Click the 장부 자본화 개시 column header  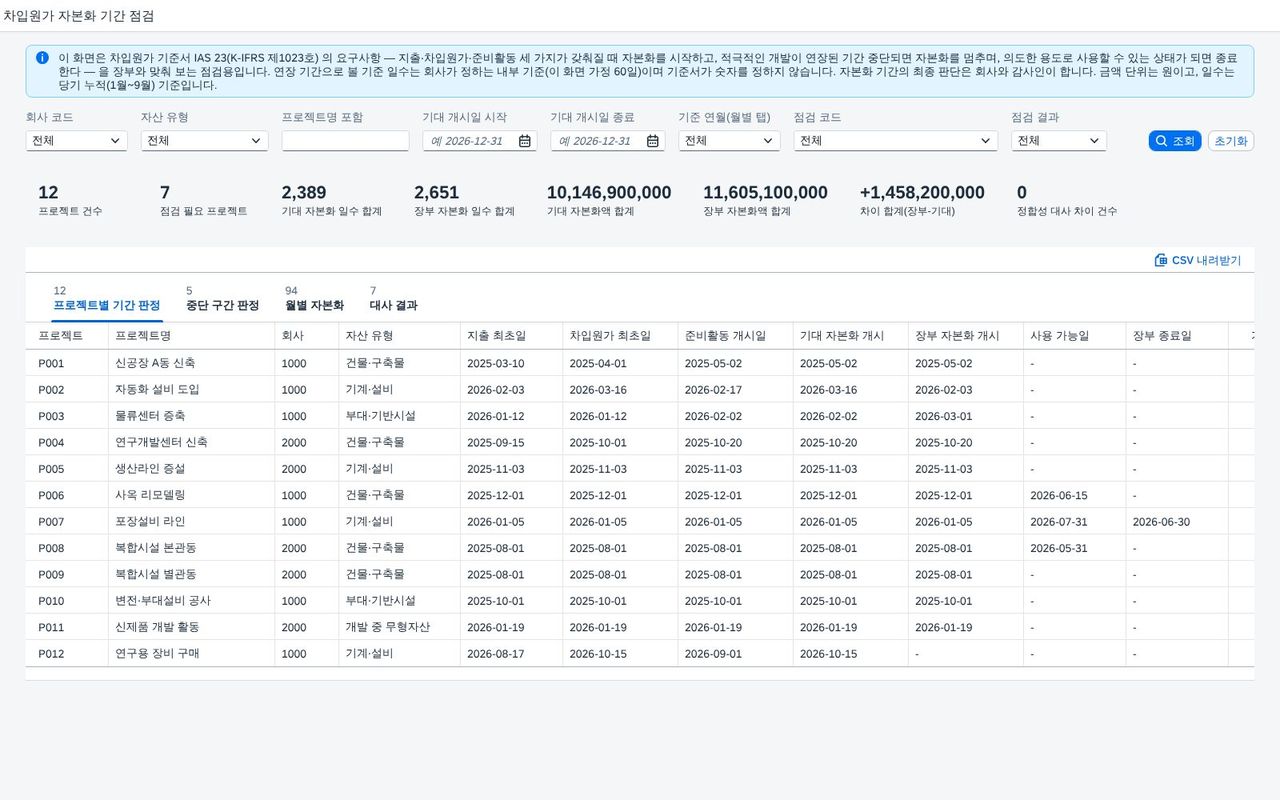point(965,336)
